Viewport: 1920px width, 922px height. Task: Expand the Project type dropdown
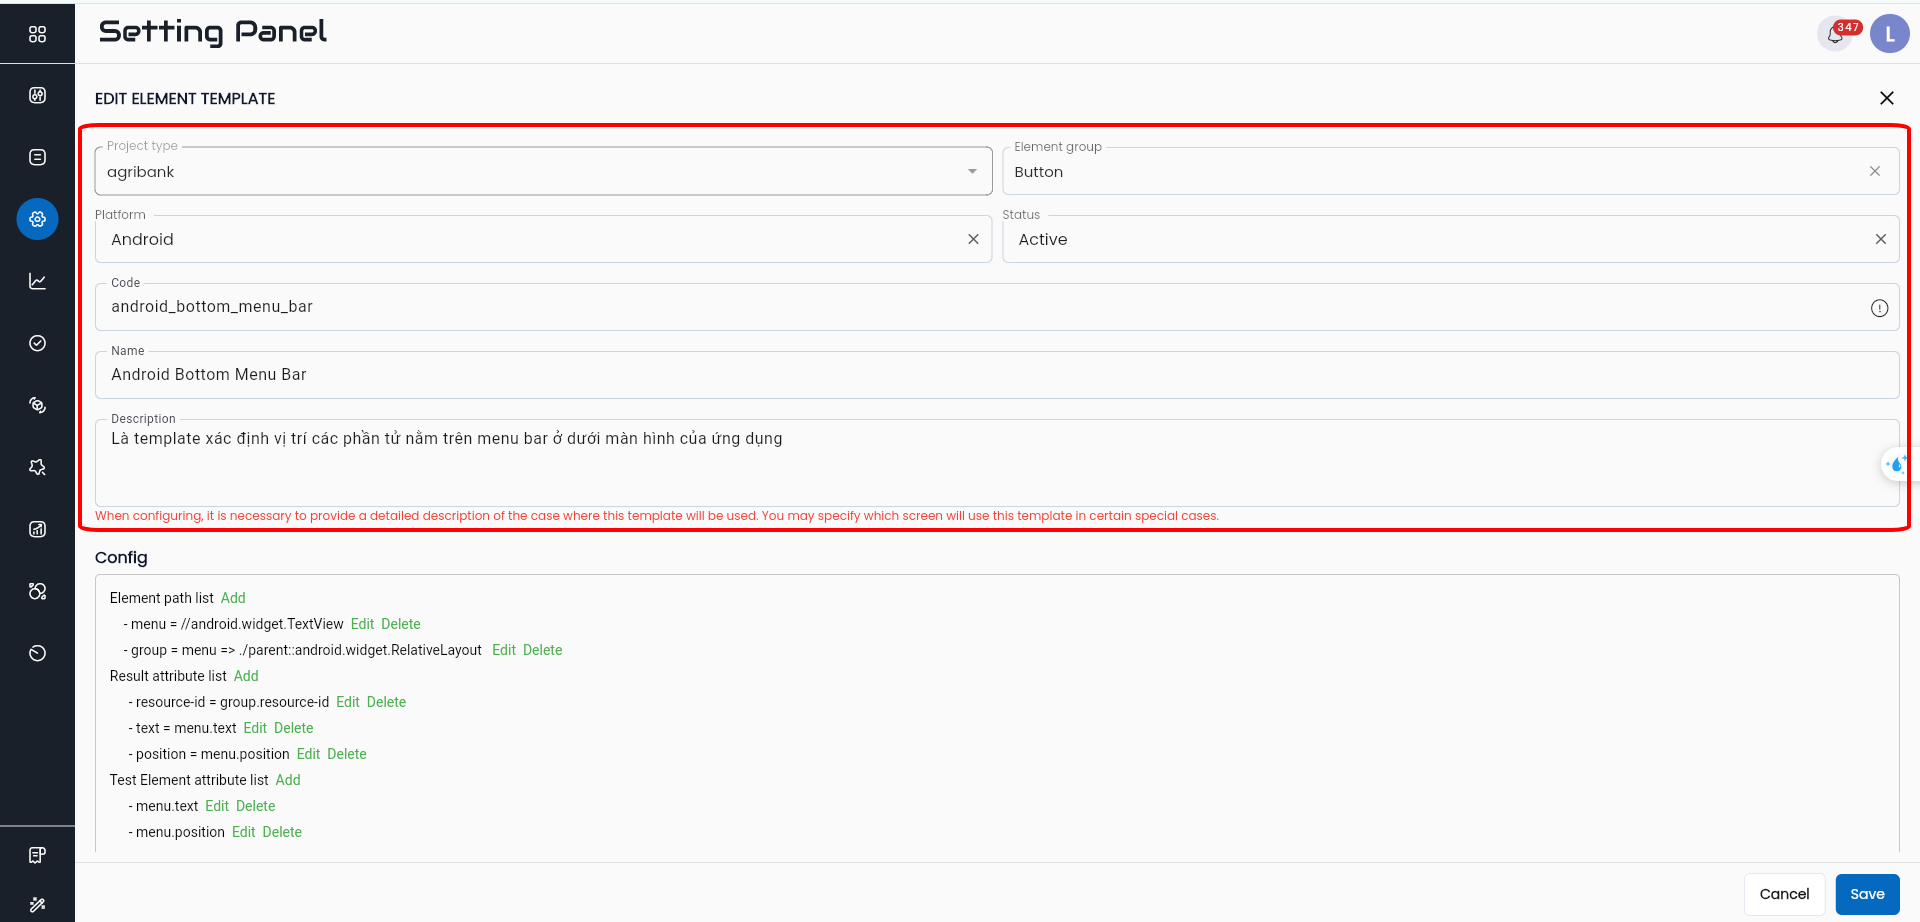(x=971, y=172)
